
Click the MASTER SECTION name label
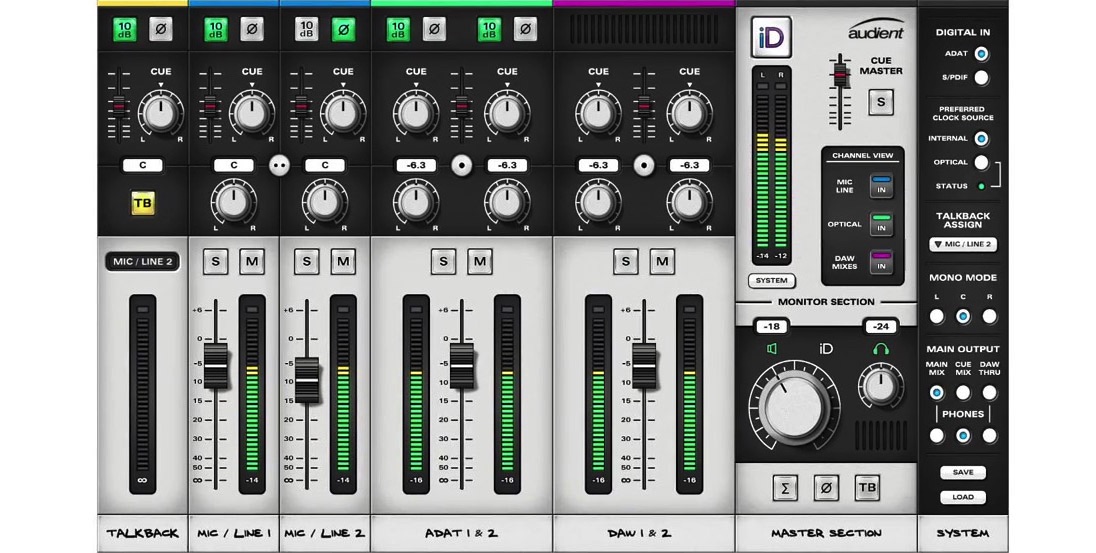[826, 533]
